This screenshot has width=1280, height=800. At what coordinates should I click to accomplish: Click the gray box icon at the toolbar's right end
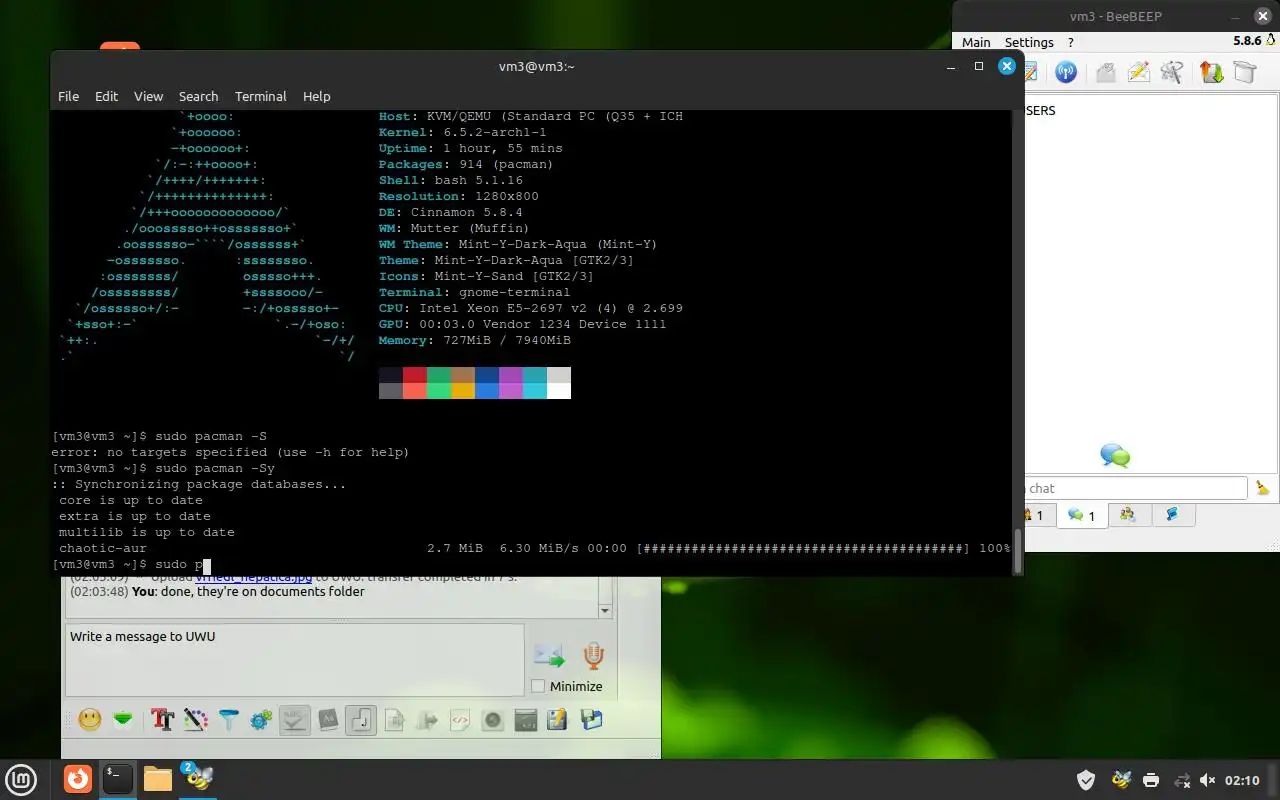tap(1244, 72)
